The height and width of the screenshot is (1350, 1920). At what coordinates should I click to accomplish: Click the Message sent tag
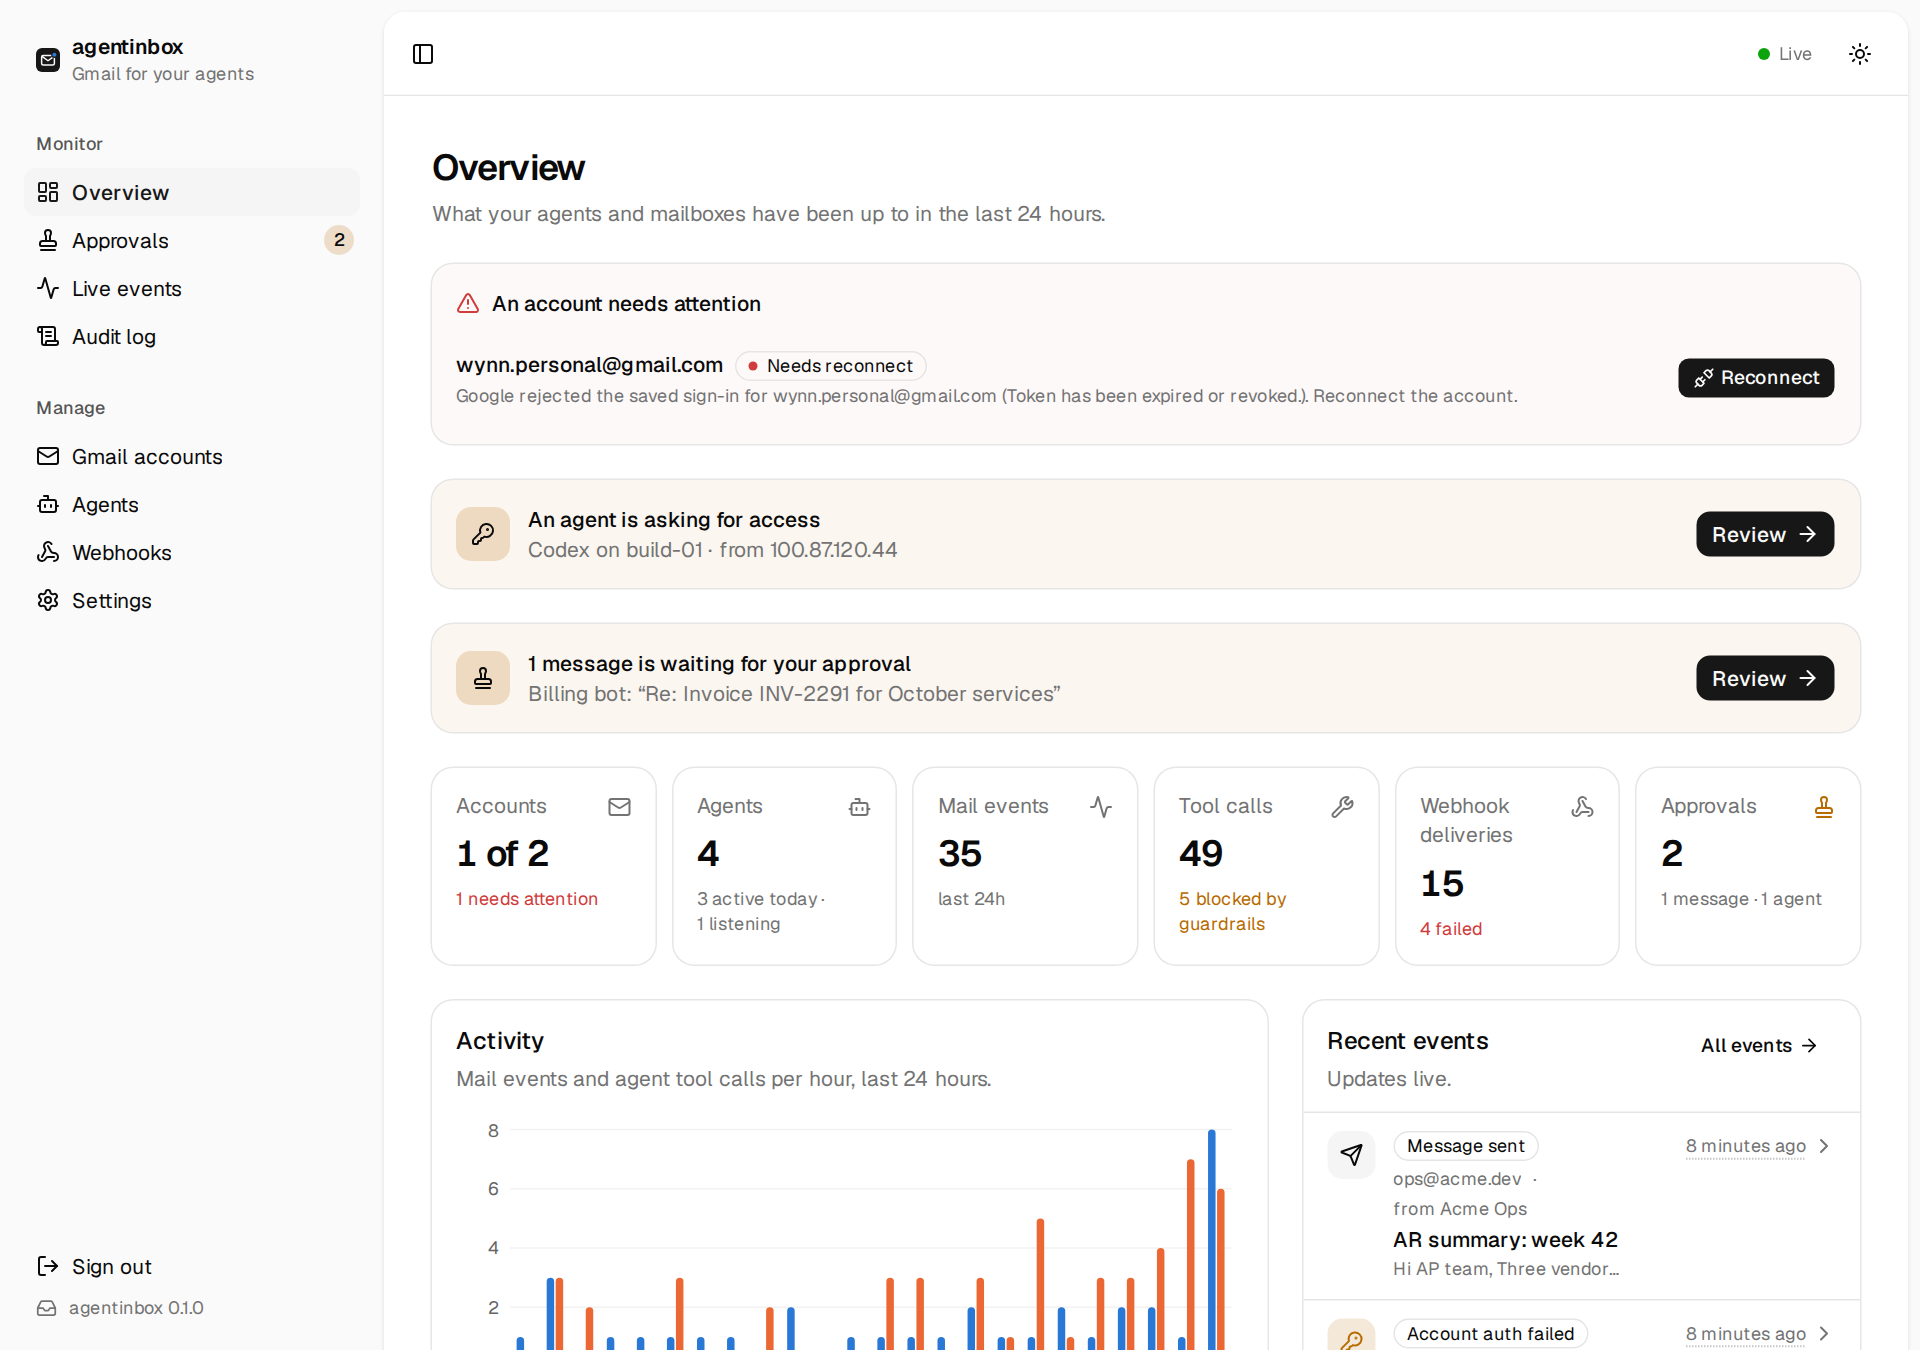click(x=1465, y=1146)
